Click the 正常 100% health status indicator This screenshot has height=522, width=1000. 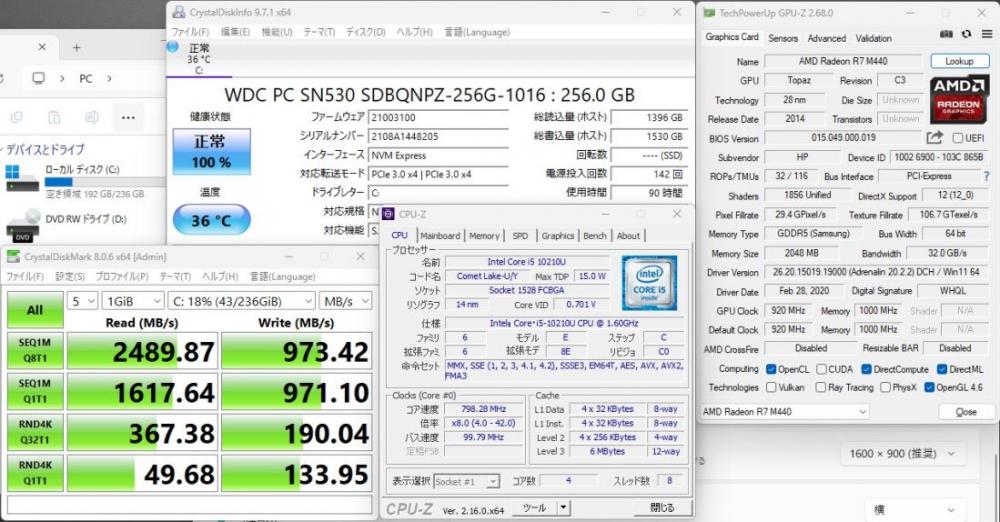212,152
